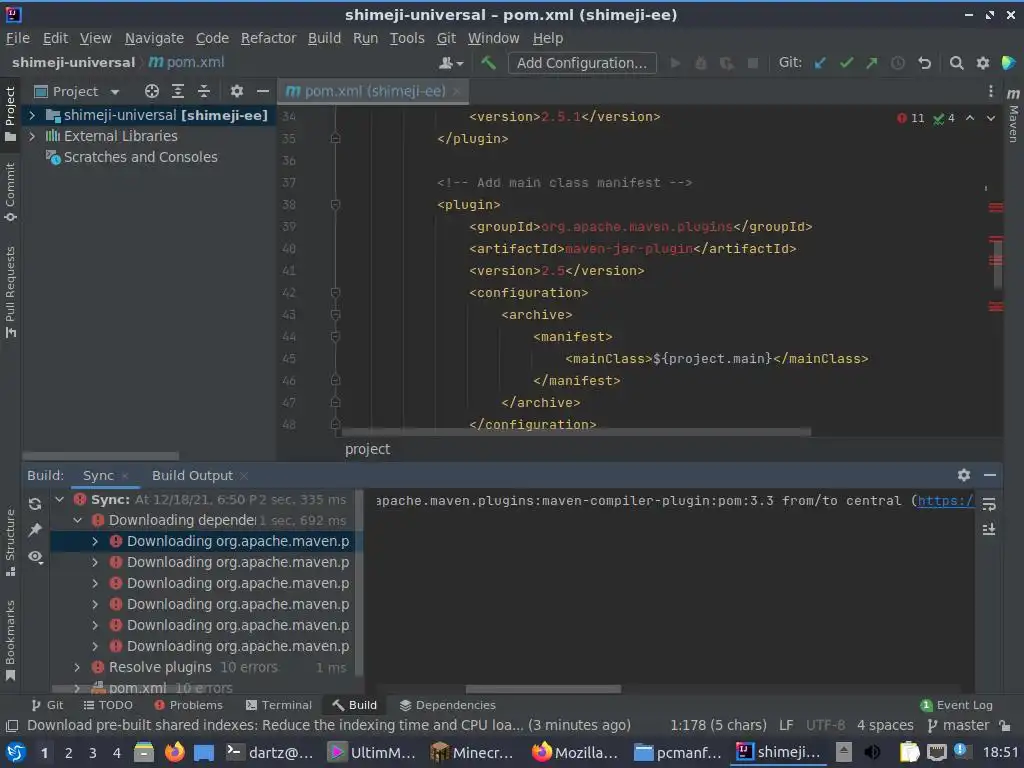Click Add Configuration button

click(582, 63)
